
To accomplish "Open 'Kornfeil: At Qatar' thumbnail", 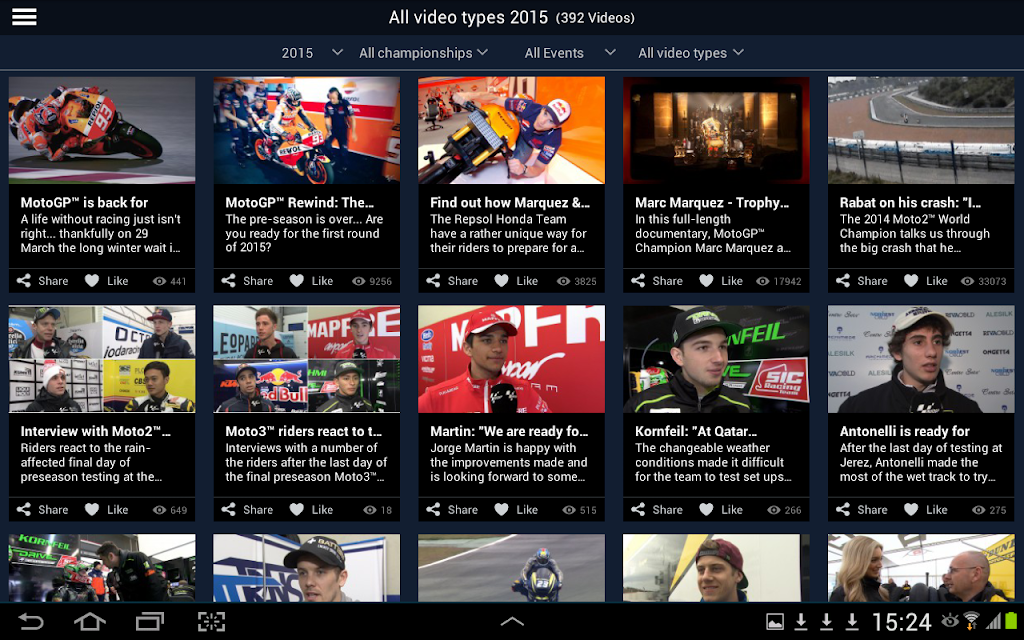I will 716,359.
